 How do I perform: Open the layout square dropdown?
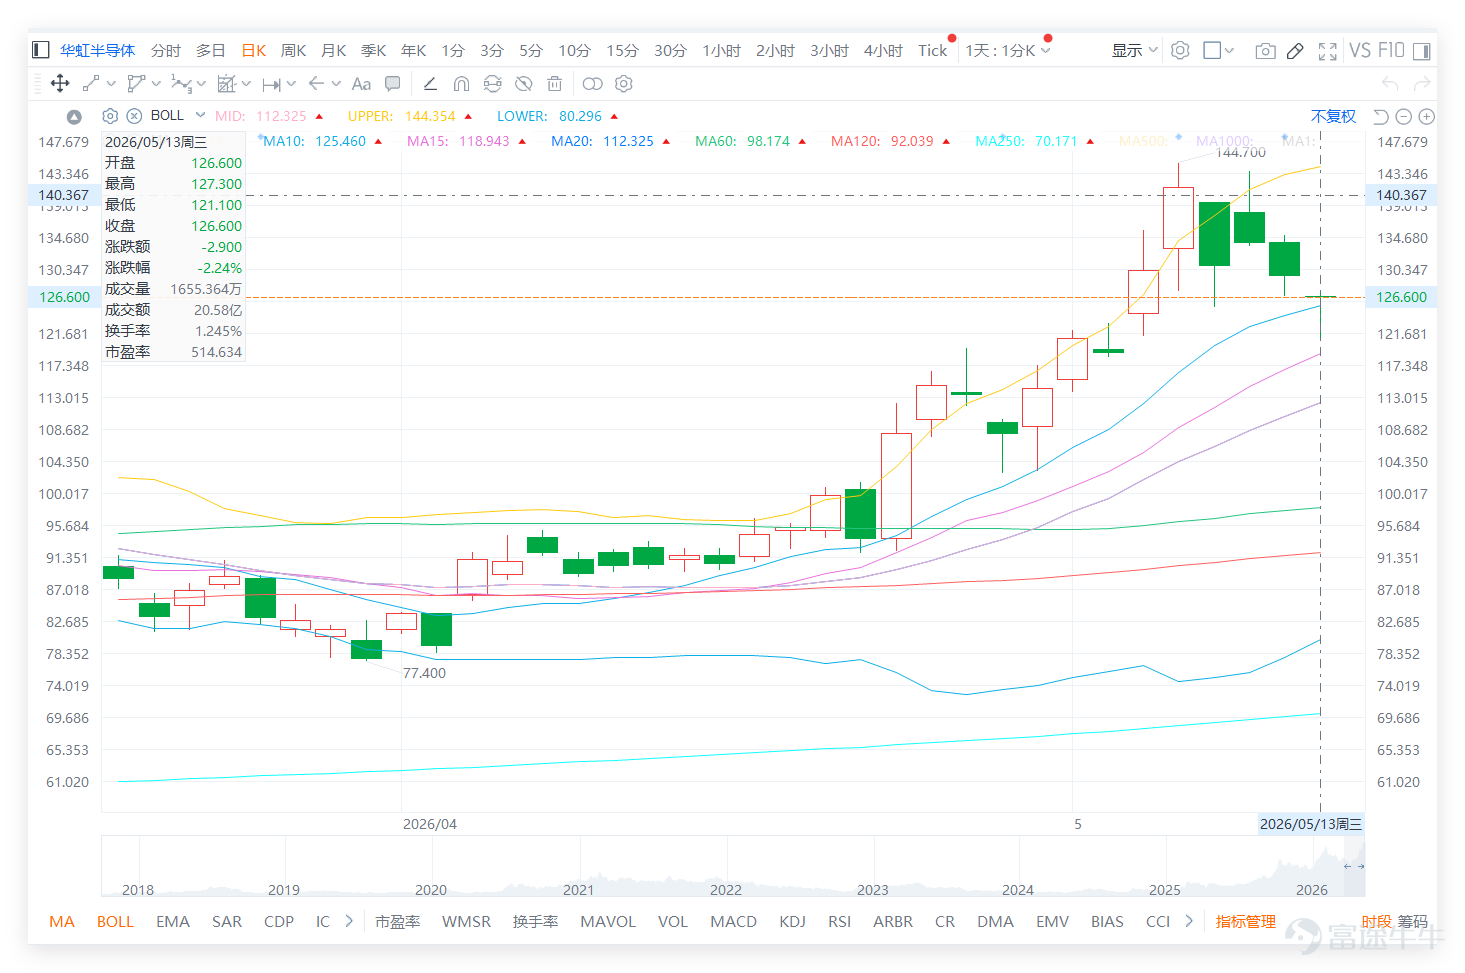[1218, 50]
